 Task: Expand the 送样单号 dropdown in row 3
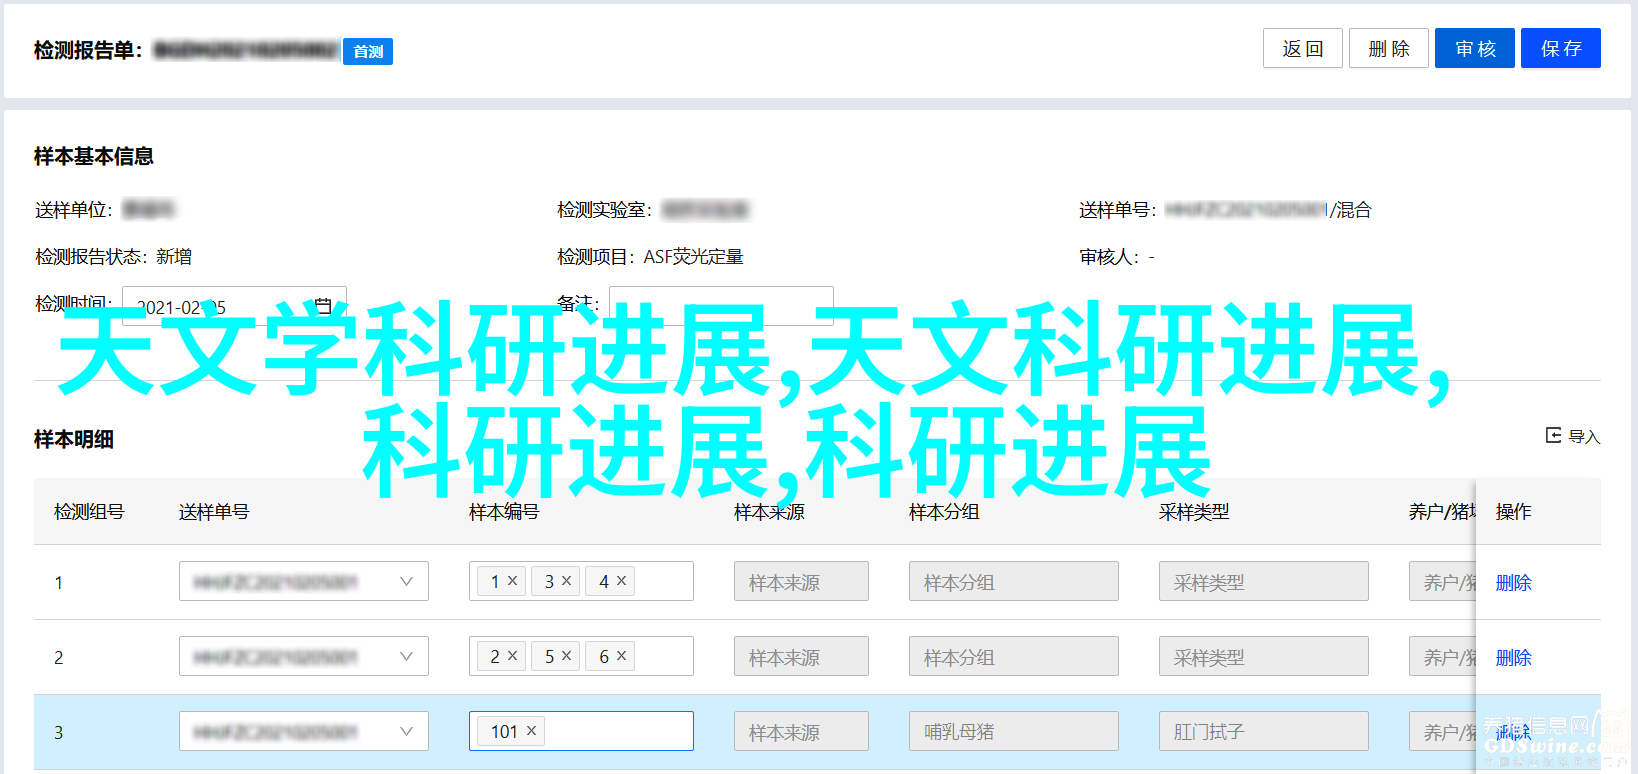406,731
